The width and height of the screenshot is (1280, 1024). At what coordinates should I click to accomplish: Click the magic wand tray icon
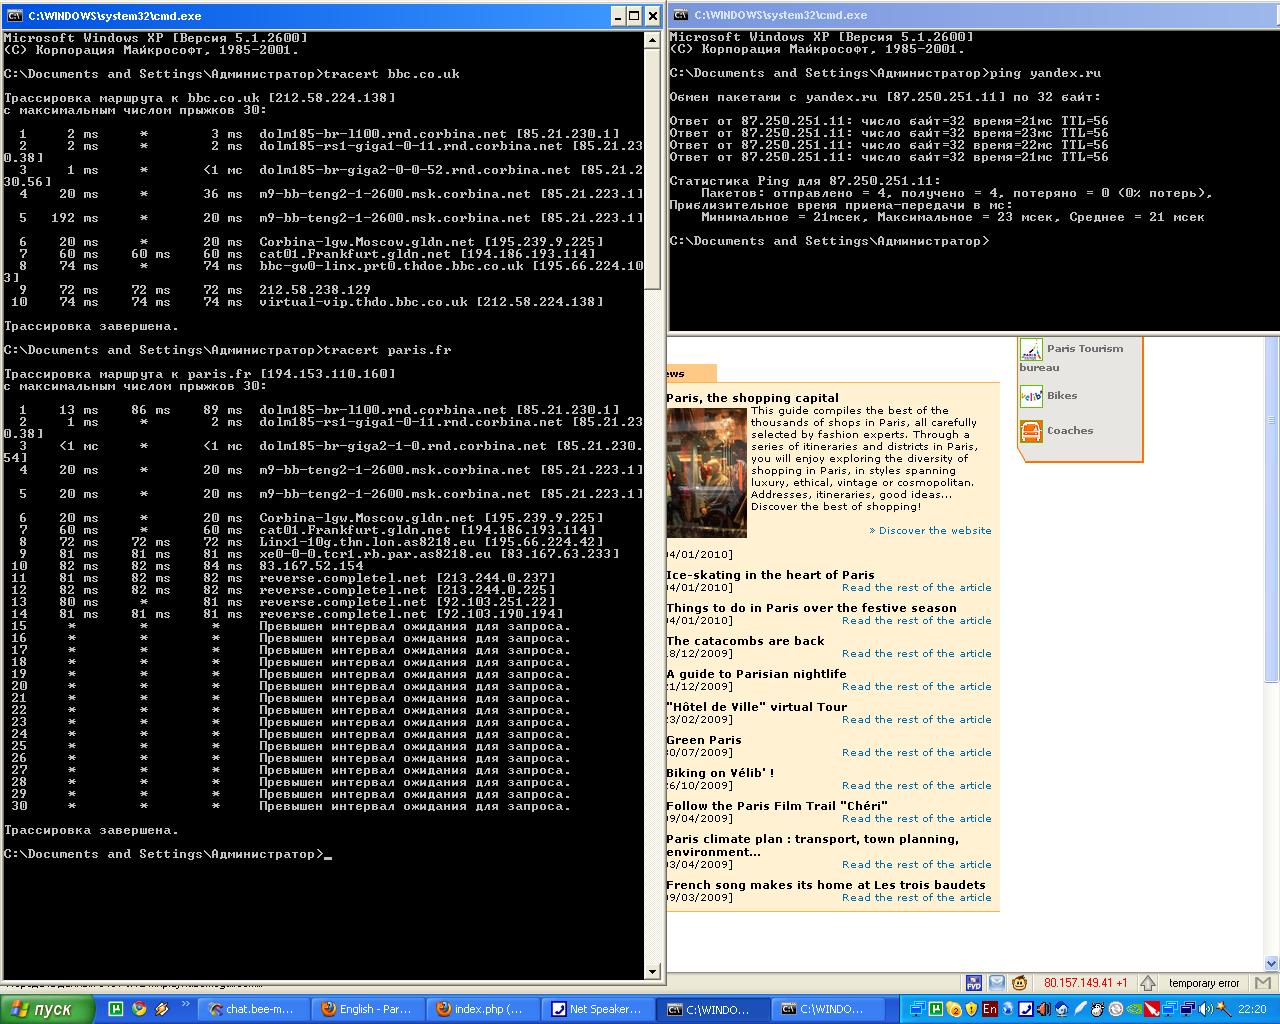tap(1223, 1009)
